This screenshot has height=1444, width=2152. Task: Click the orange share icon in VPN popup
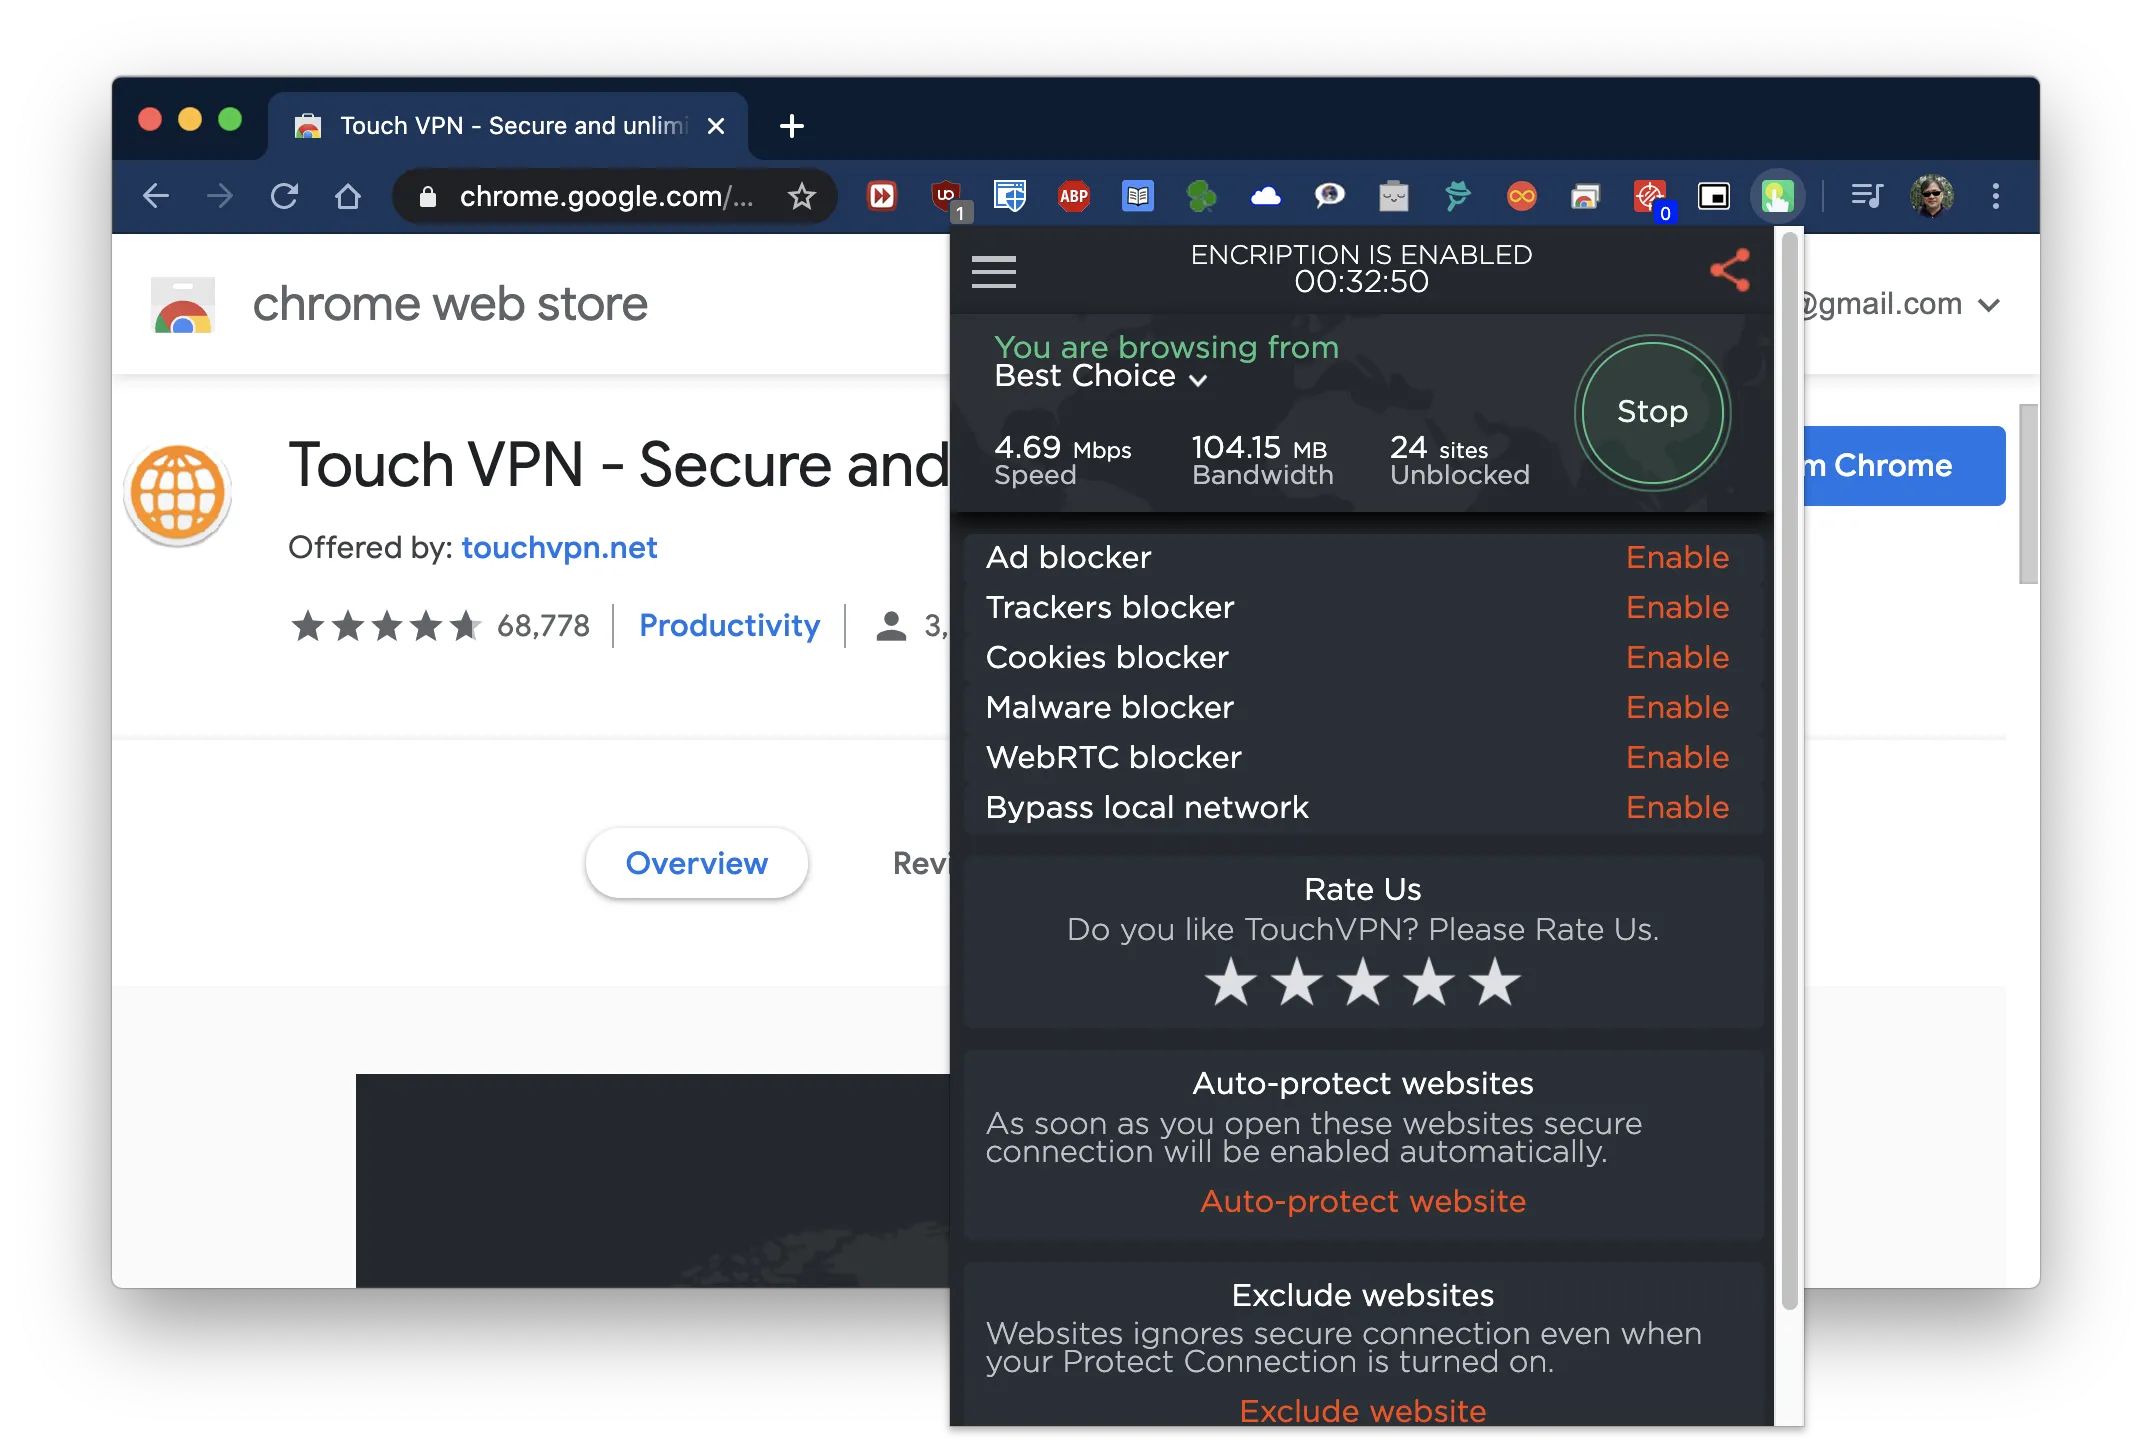[1730, 270]
